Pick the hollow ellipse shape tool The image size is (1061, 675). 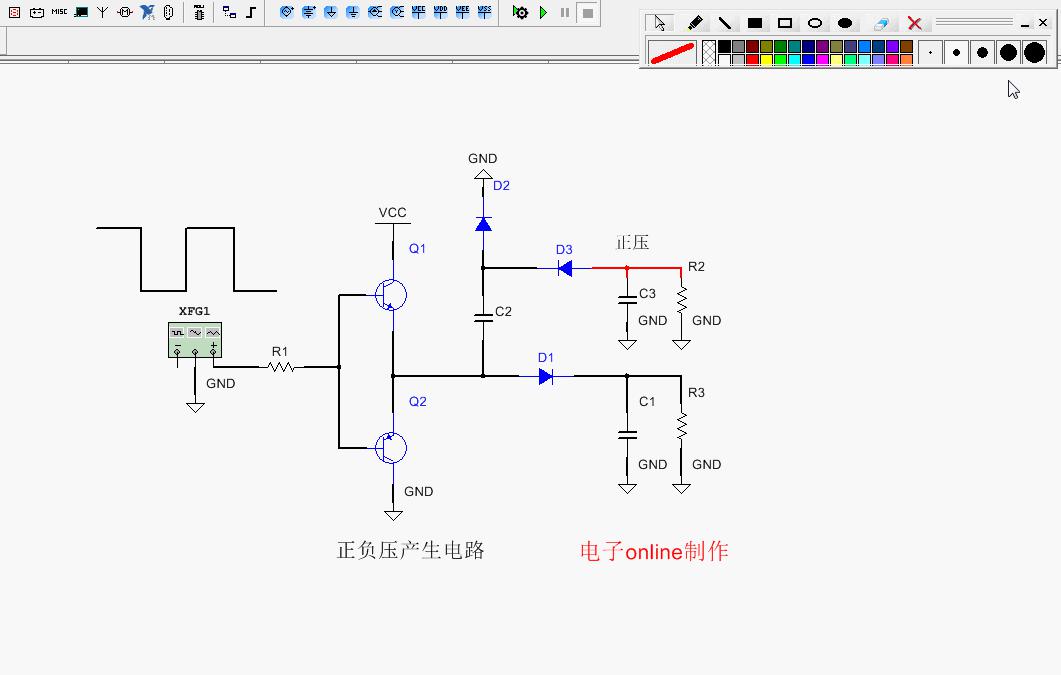coord(815,23)
